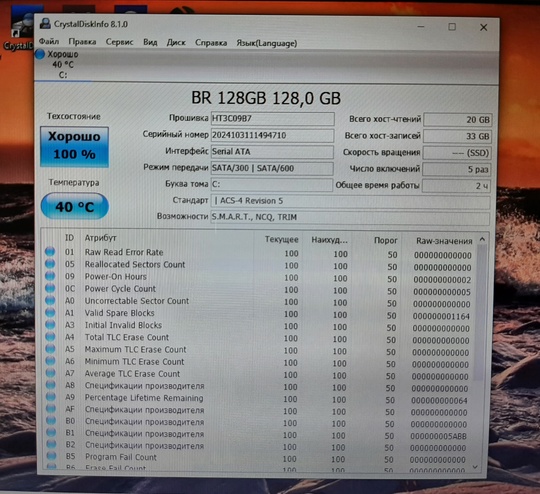
Task: Click status icon for Reallocated Sectors Count
Action: click(x=50, y=264)
